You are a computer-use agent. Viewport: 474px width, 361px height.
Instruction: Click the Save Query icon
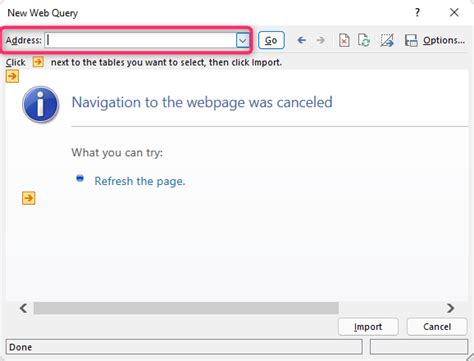tap(411, 40)
